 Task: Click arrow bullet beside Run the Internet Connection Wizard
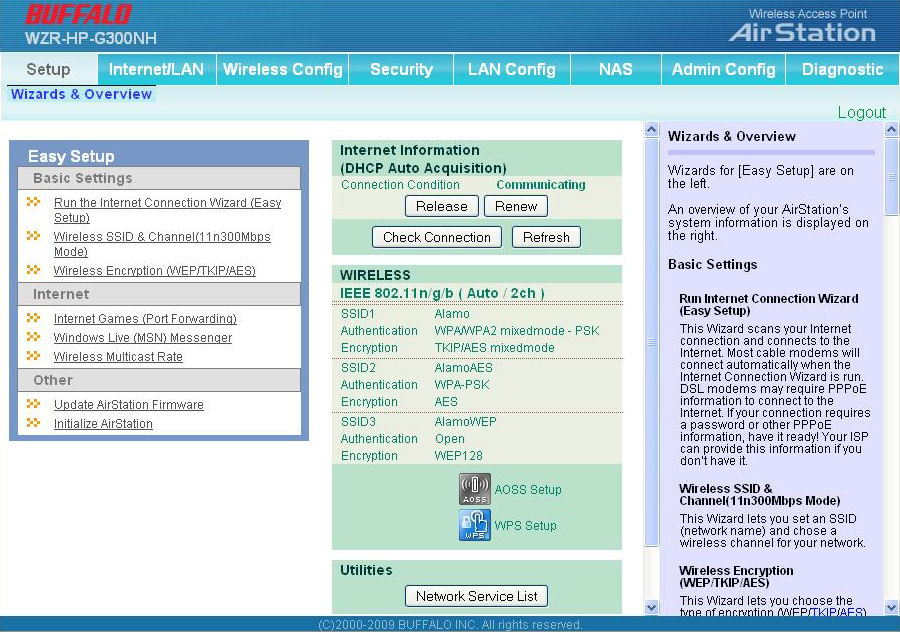click(x=34, y=201)
